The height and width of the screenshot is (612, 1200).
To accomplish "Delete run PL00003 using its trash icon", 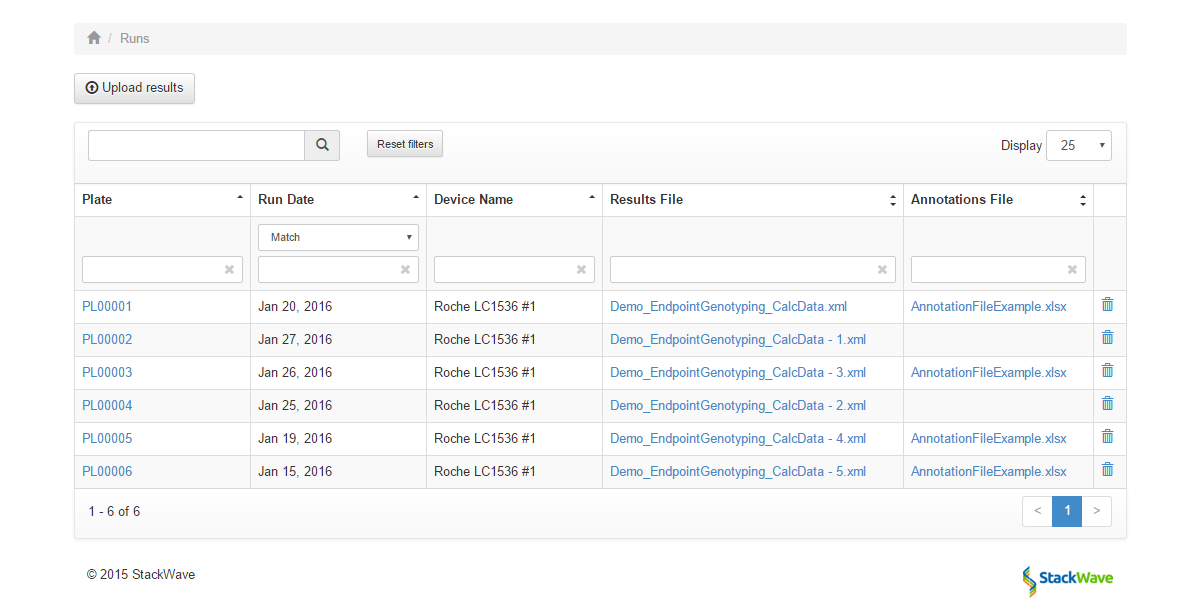I will [1107, 370].
